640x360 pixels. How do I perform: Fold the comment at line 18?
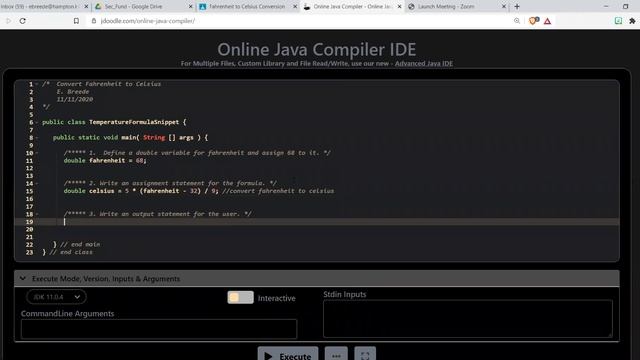tap(37, 214)
